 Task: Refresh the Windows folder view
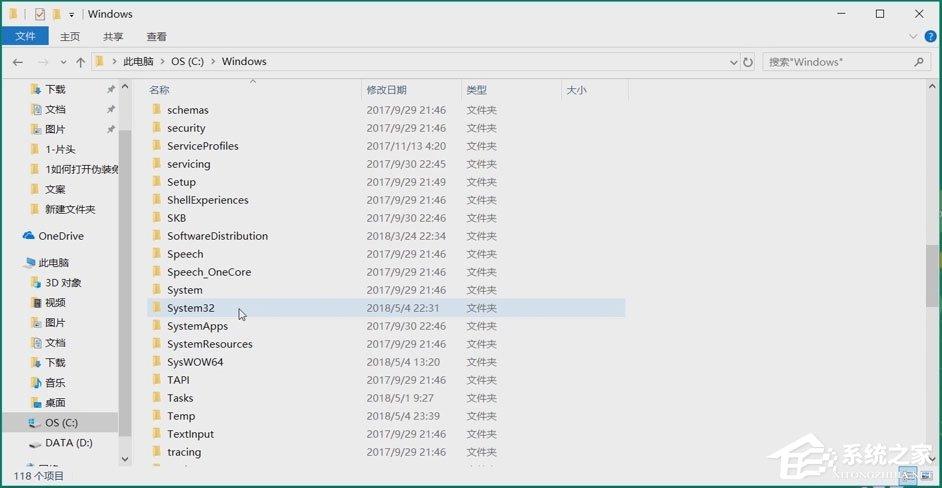[748, 62]
